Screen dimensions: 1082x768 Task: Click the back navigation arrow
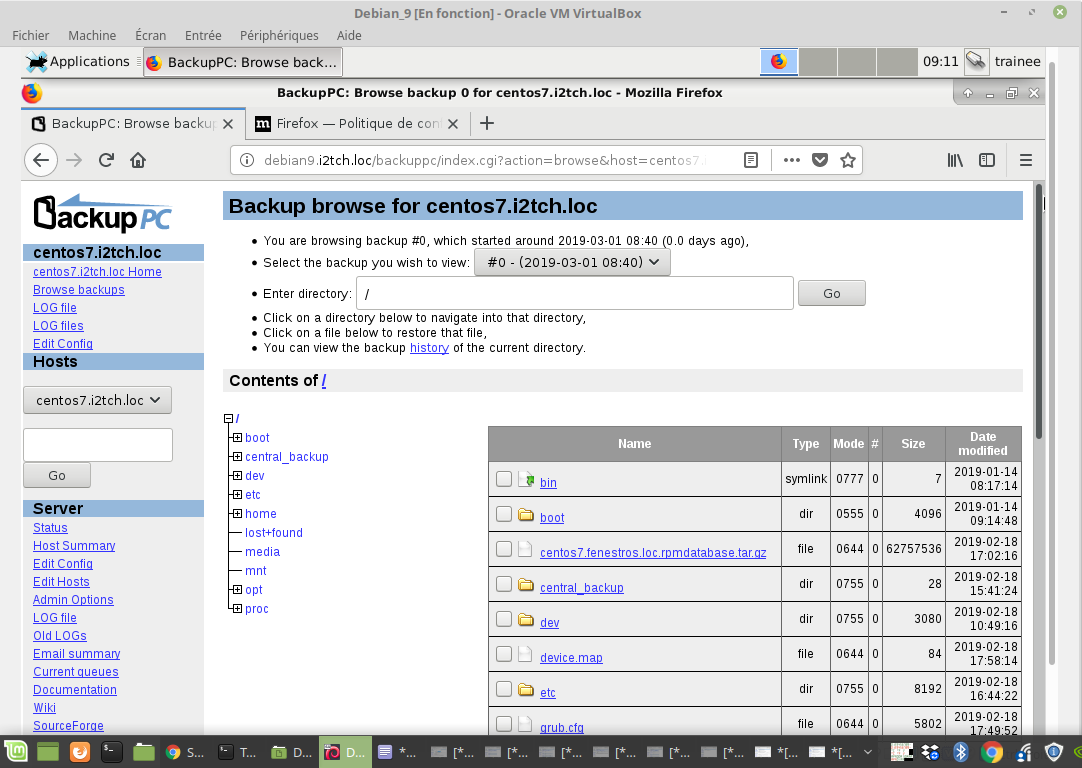(x=40, y=160)
